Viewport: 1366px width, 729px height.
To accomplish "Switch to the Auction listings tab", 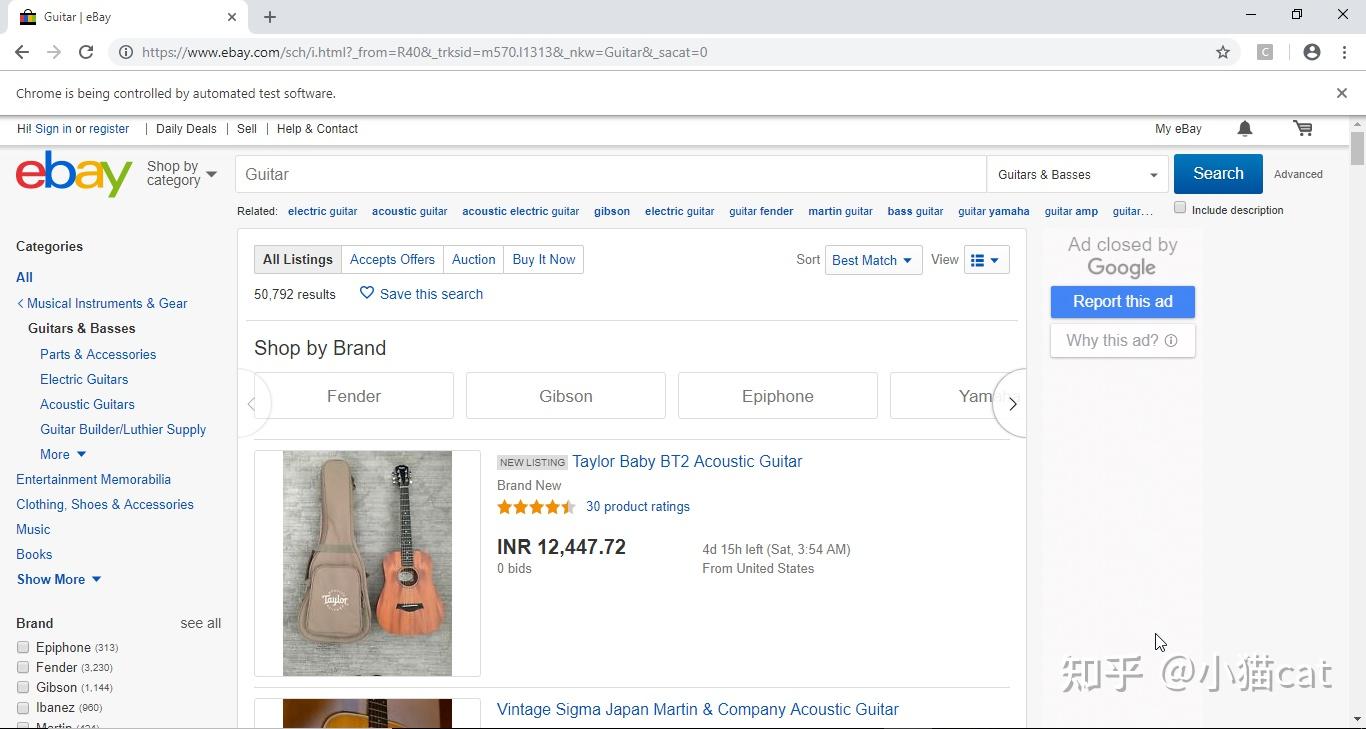I will [x=473, y=259].
